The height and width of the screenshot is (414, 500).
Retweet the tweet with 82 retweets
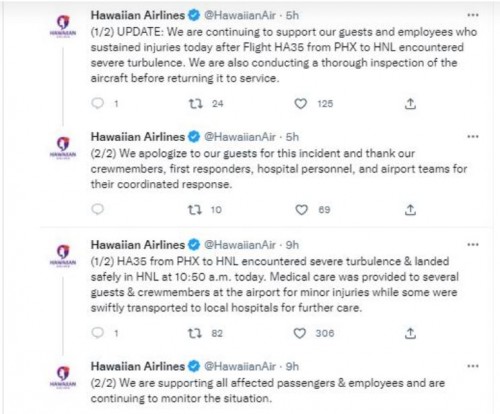[195, 333]
